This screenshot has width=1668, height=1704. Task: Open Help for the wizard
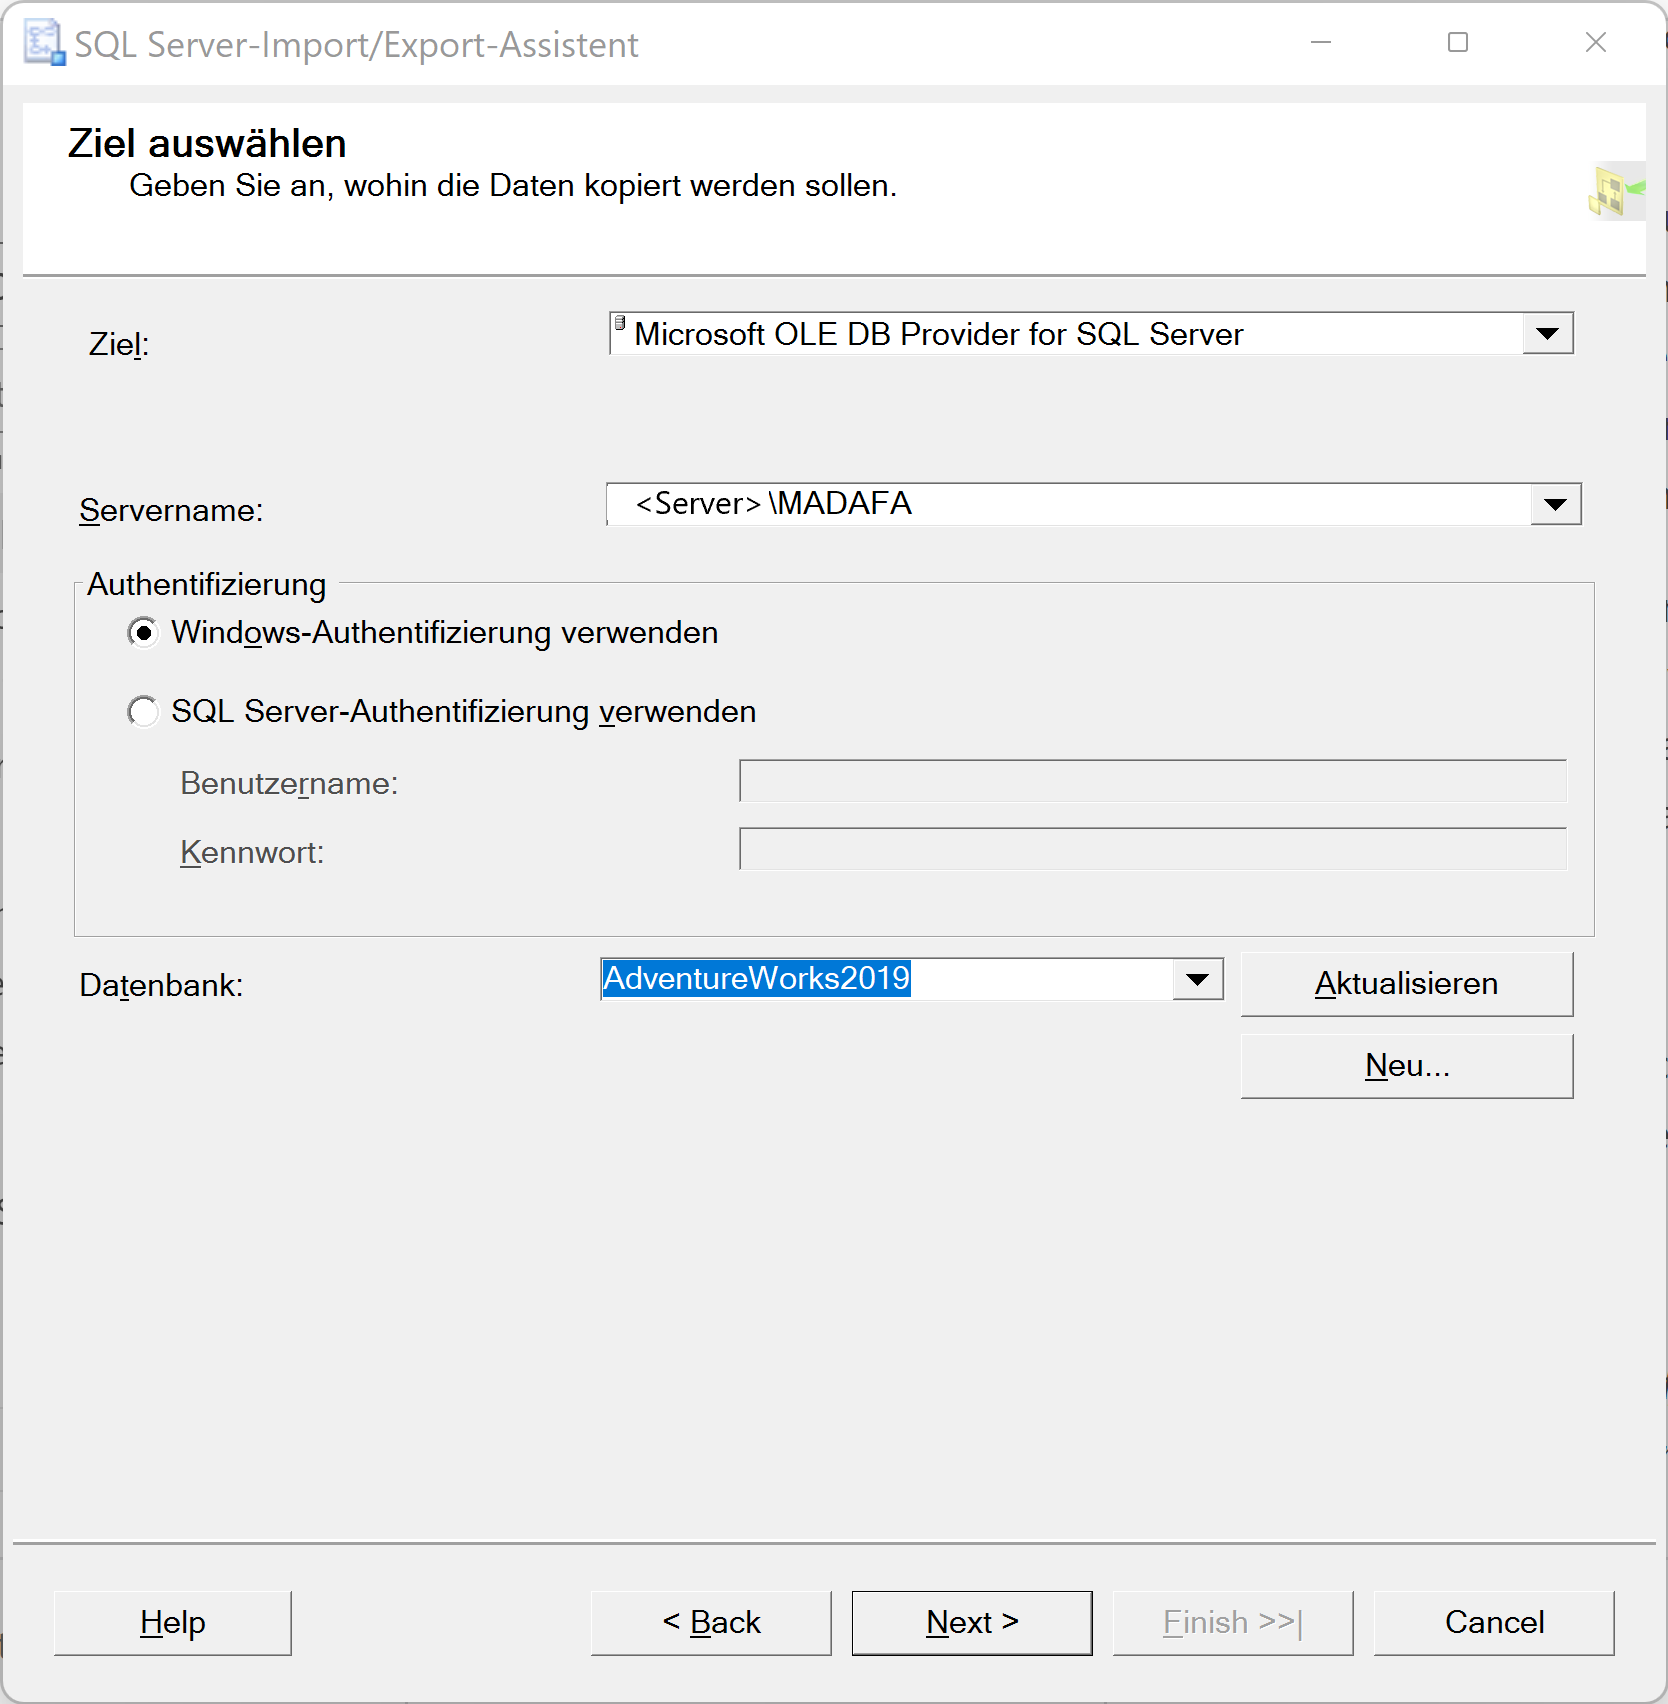[x=173, y=1623]
